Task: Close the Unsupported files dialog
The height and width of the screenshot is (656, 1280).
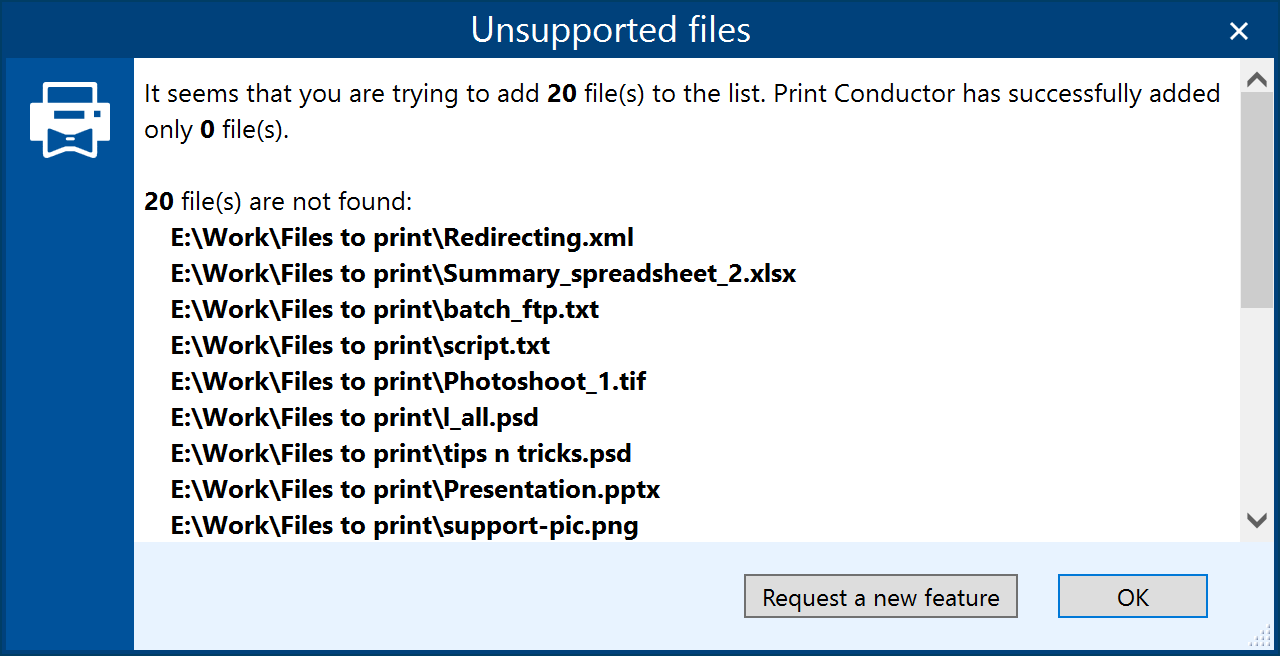Action: 1239,31
